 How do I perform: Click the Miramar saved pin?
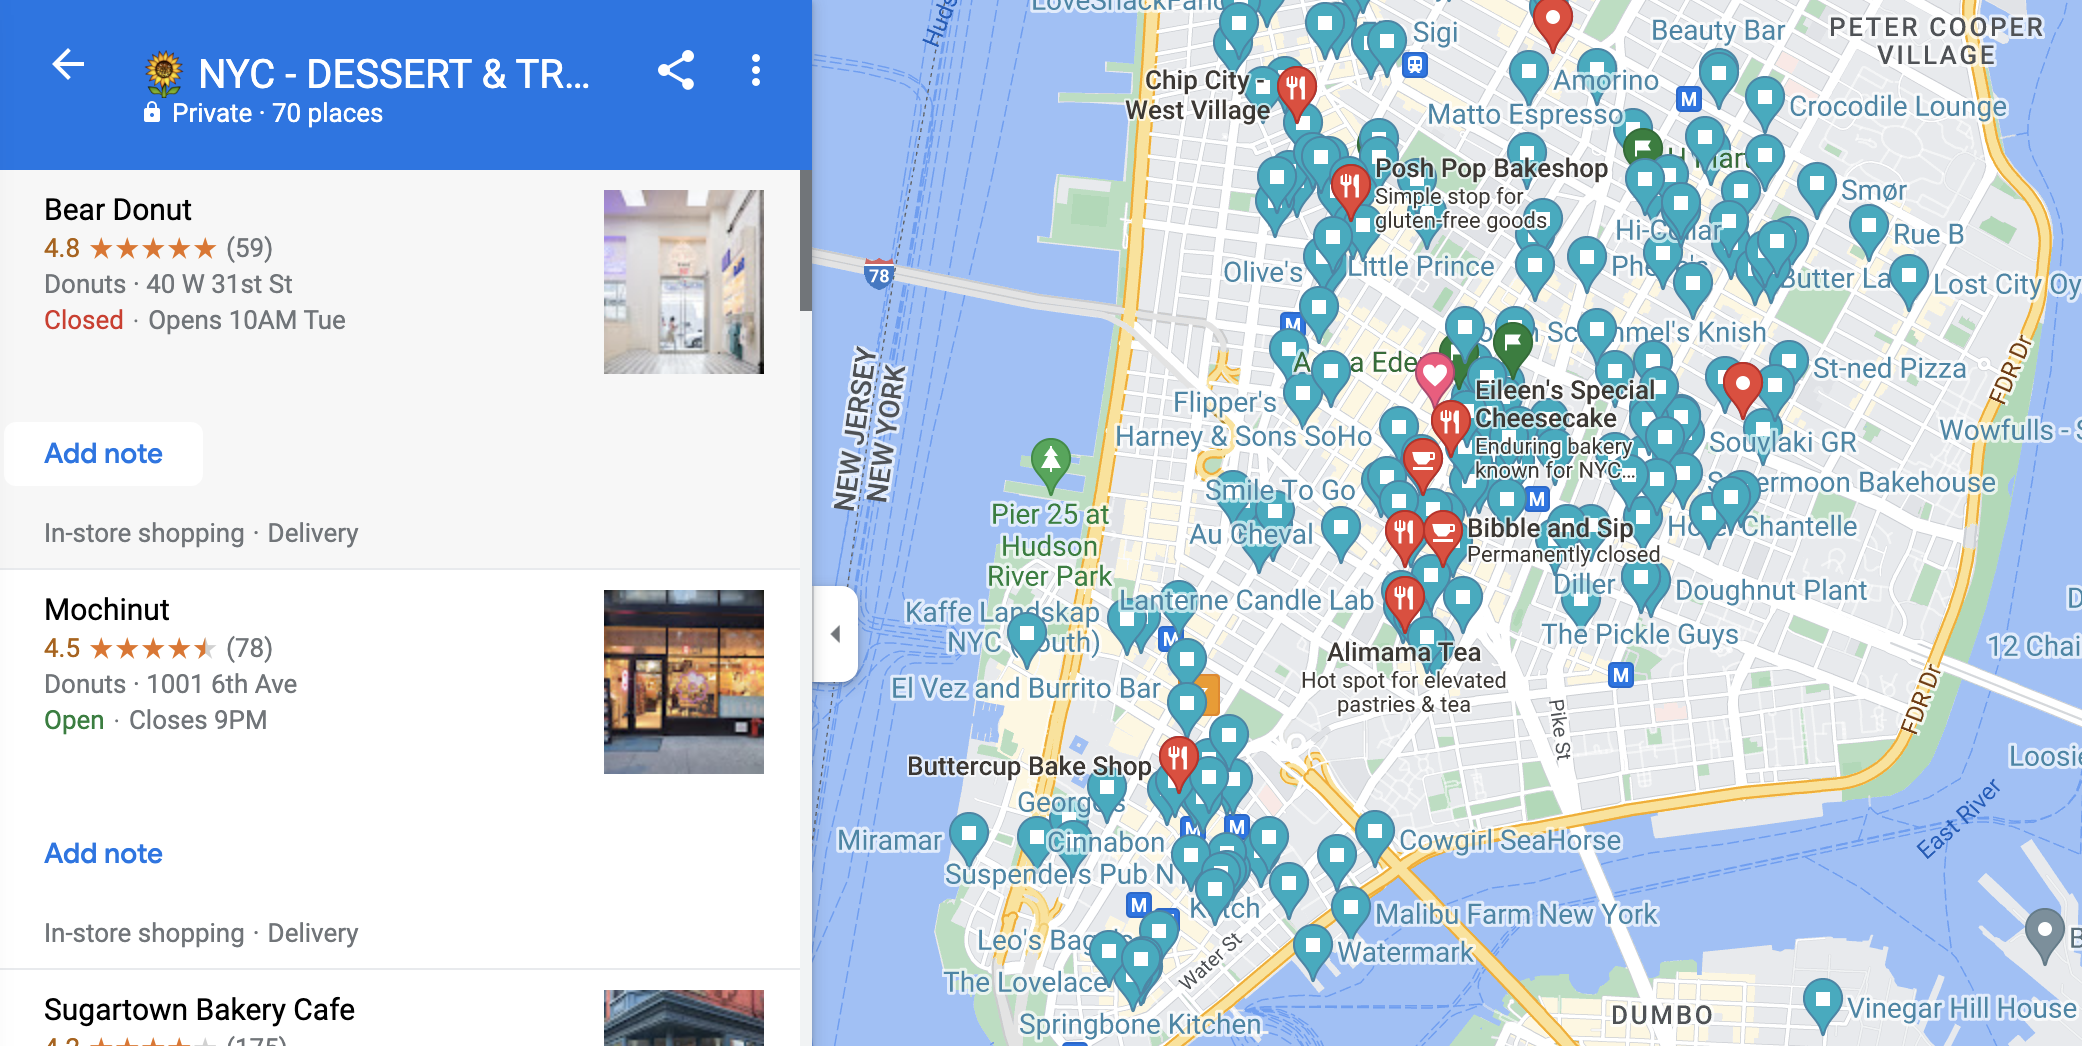click(968, 836)
